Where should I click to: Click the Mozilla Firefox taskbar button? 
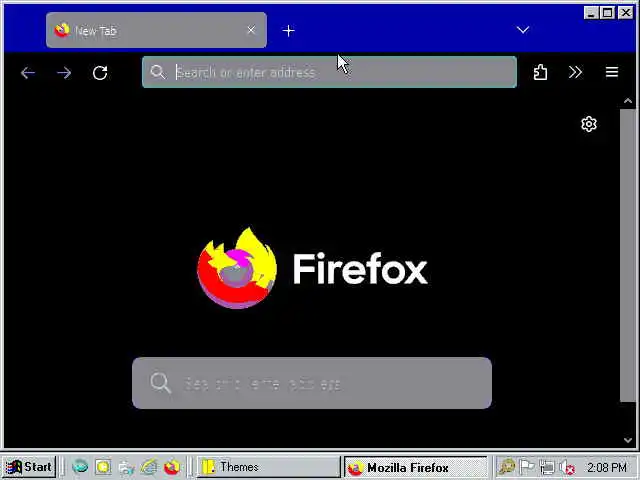point(416,467)
